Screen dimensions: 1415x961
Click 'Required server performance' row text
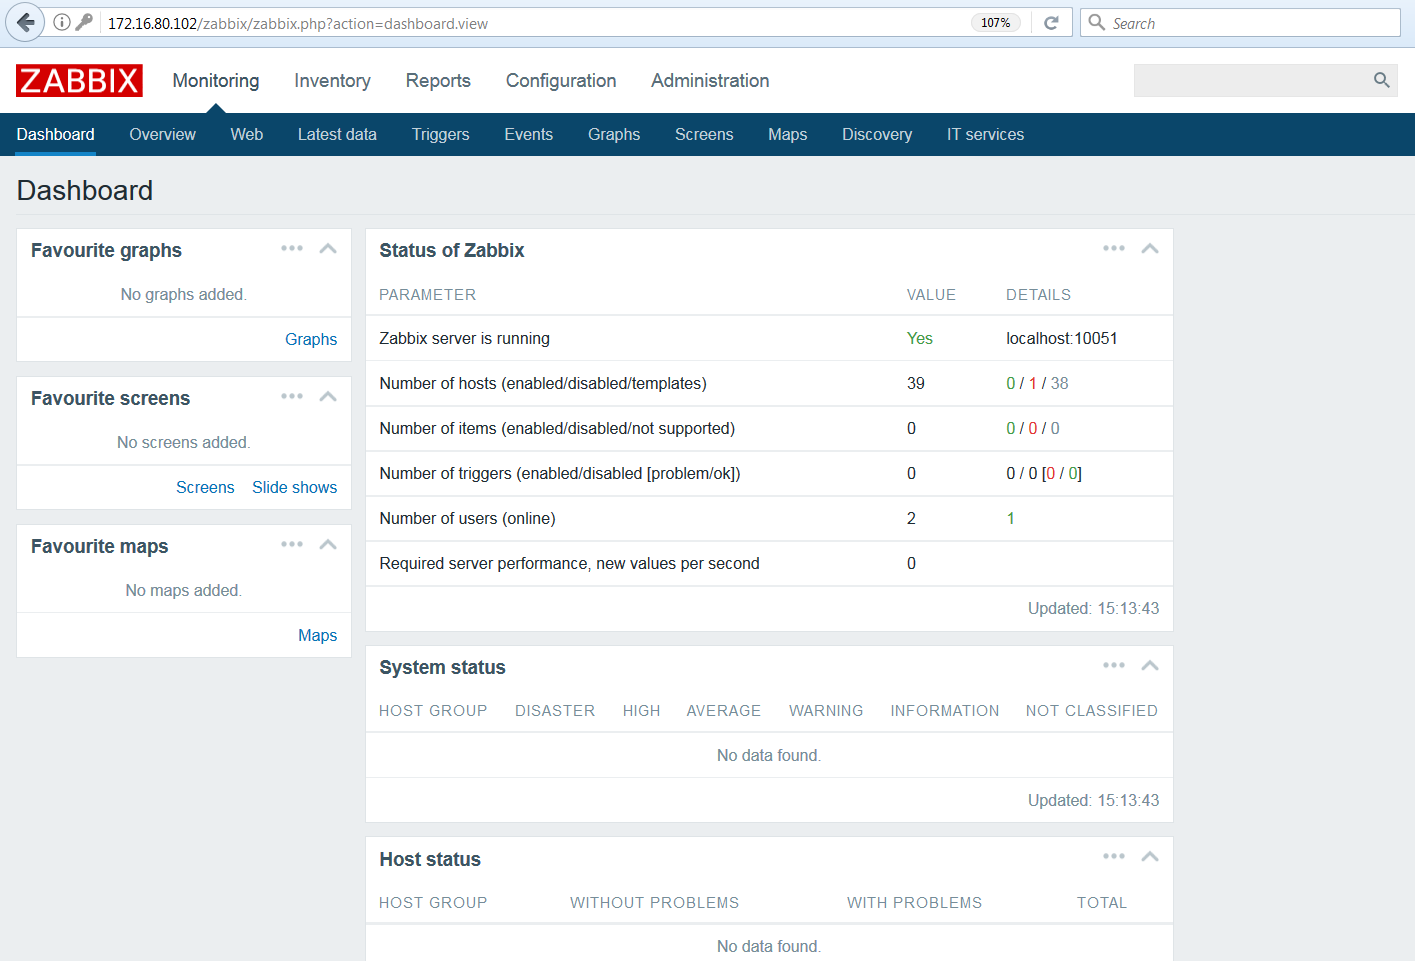(x=569, y=563)
